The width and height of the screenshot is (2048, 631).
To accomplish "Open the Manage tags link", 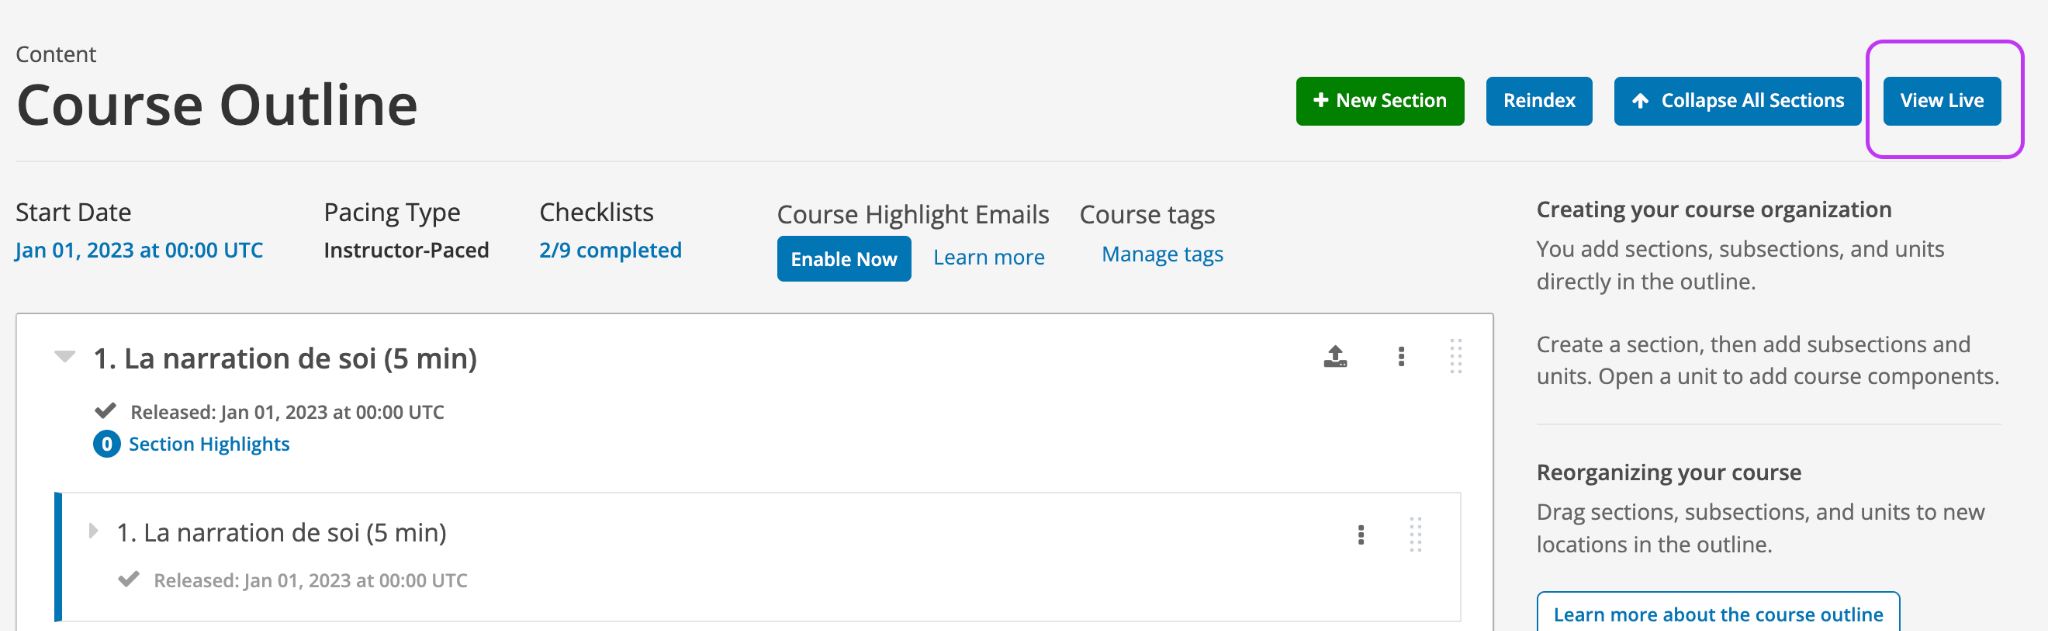I will tap(1163, 255).
